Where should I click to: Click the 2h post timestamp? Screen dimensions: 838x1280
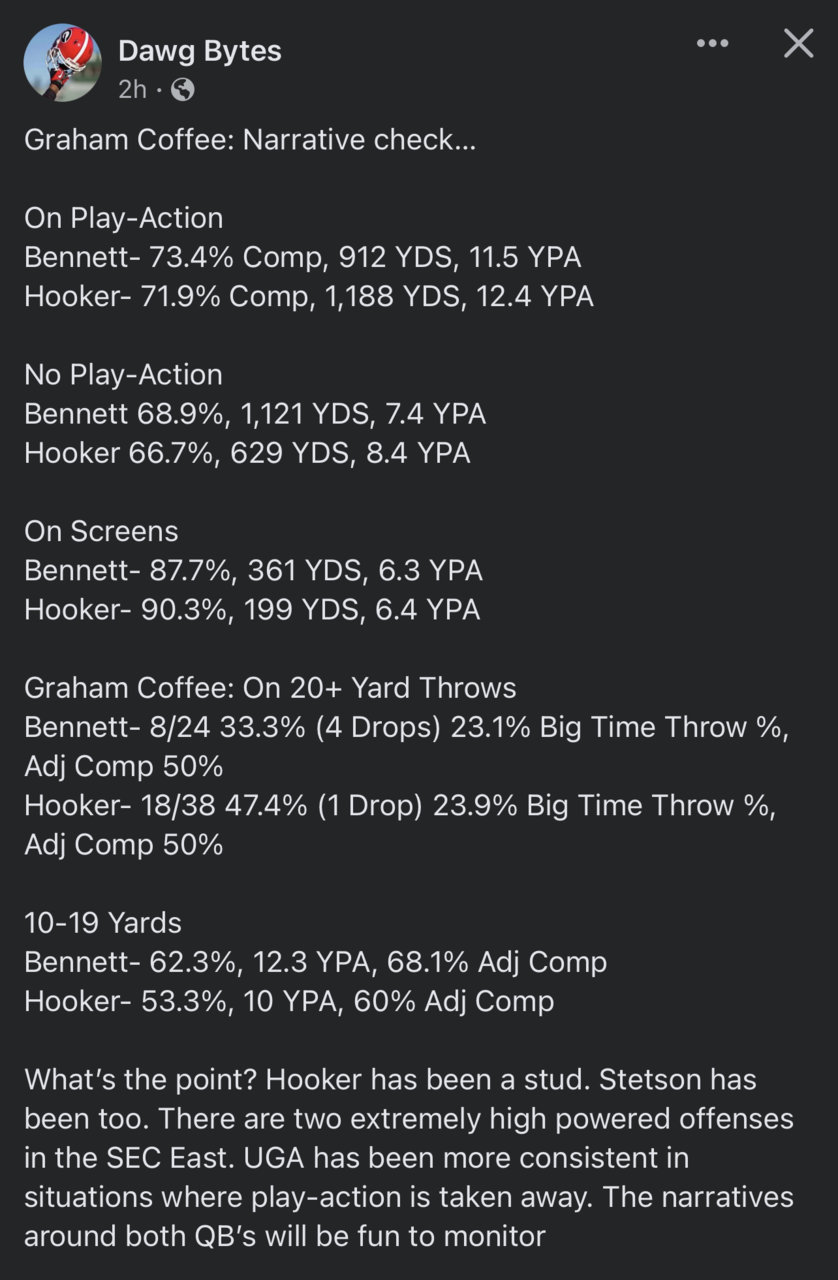pyautogui.click(x=132, y=90)
